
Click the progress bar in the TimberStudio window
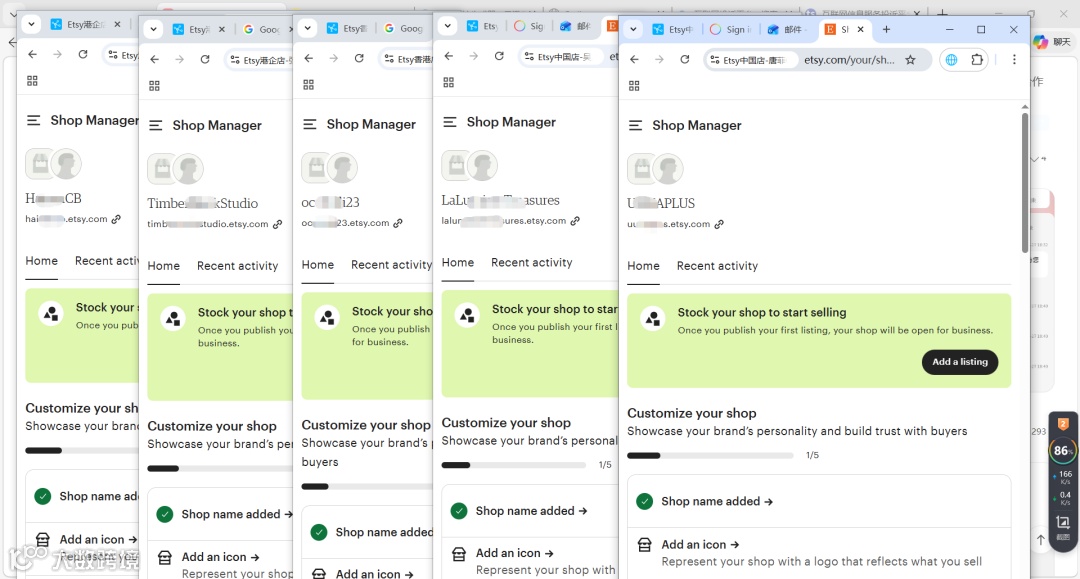coord(220,469)
